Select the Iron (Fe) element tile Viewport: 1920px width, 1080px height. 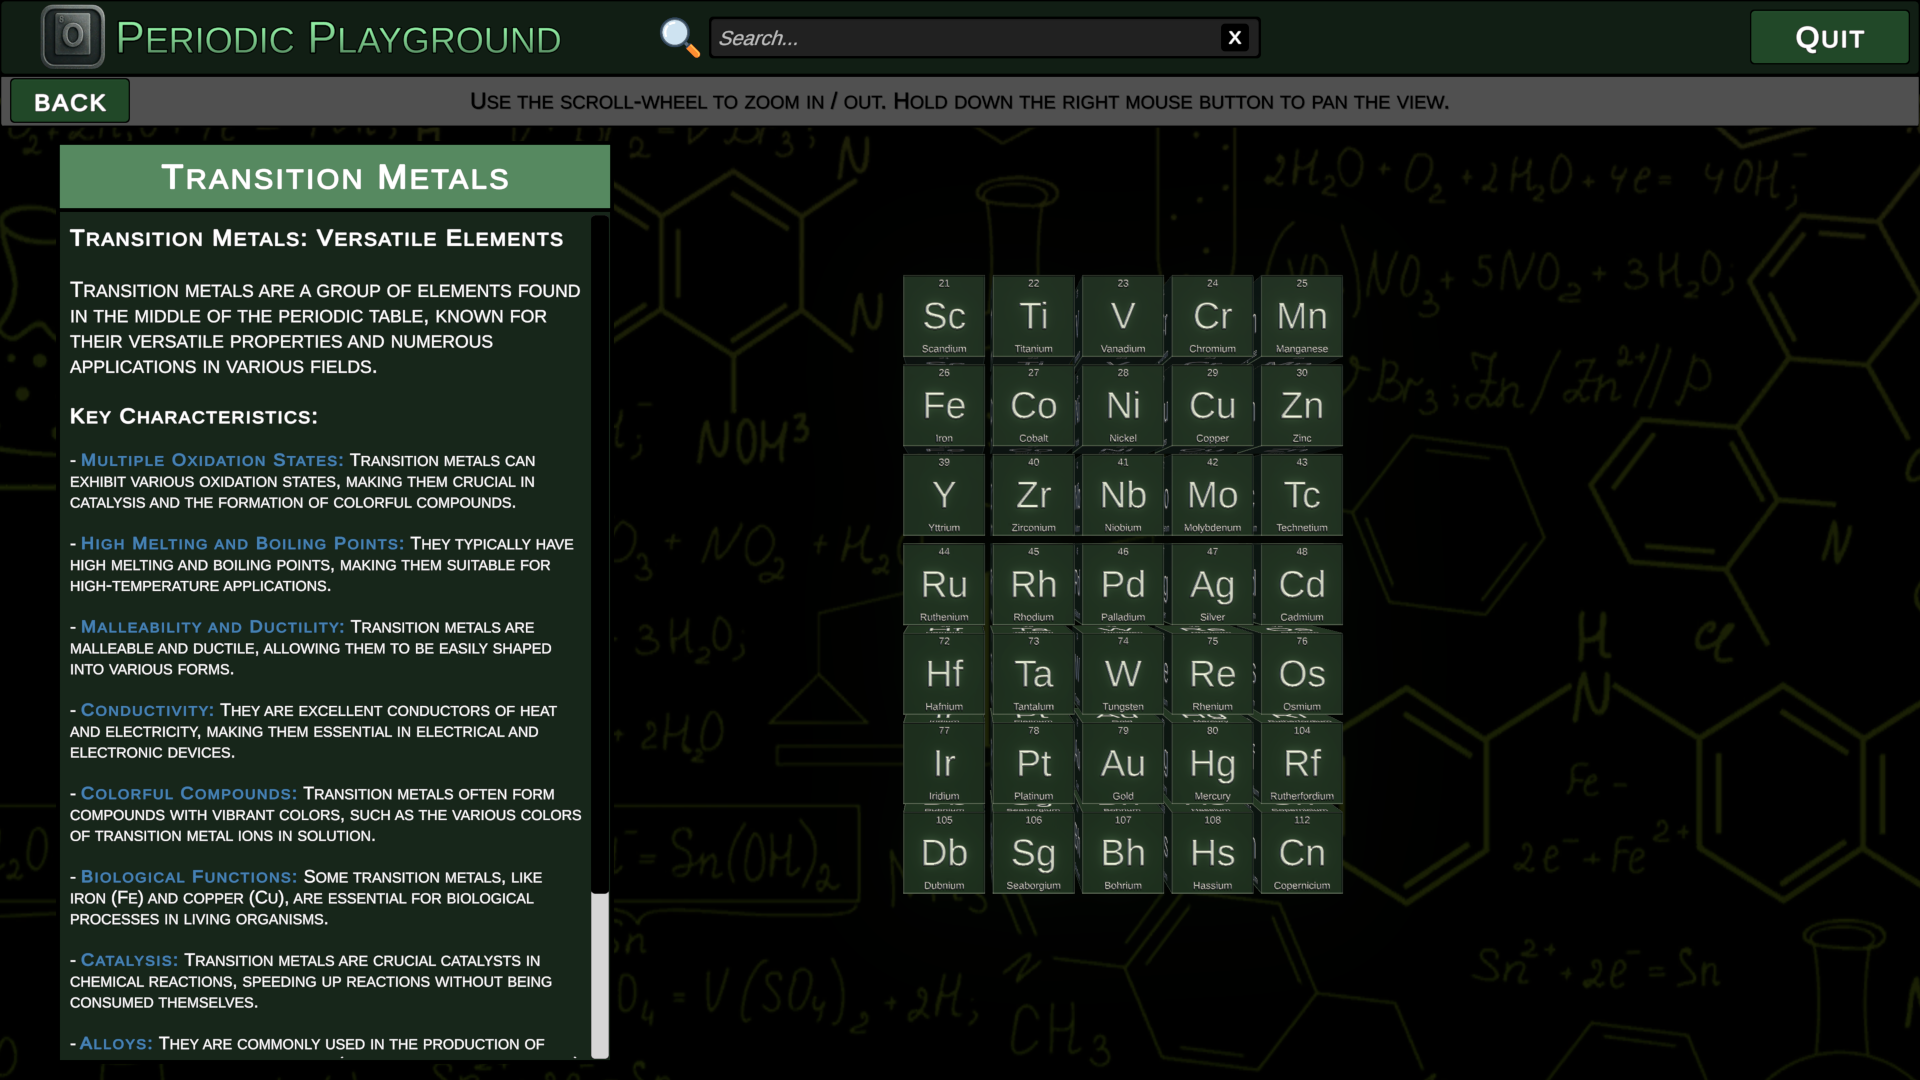point(944,406)
